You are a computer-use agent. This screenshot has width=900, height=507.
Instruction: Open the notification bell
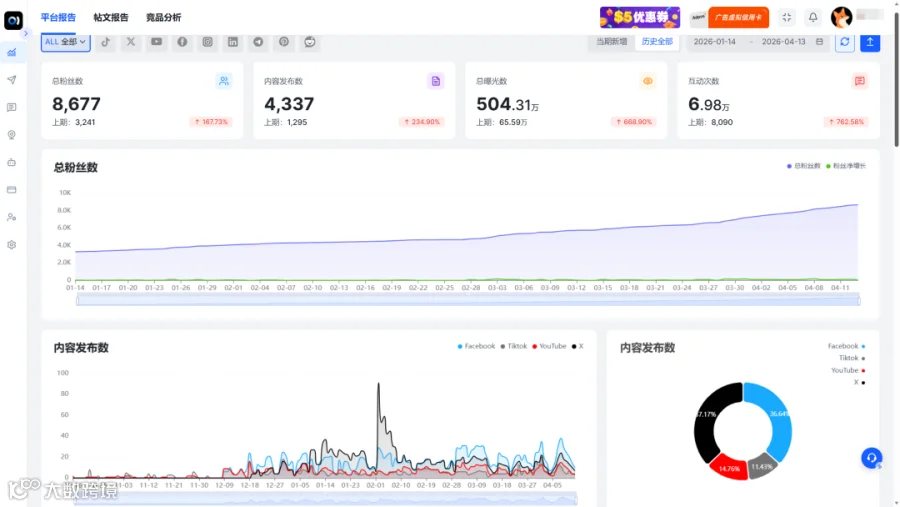813,17
